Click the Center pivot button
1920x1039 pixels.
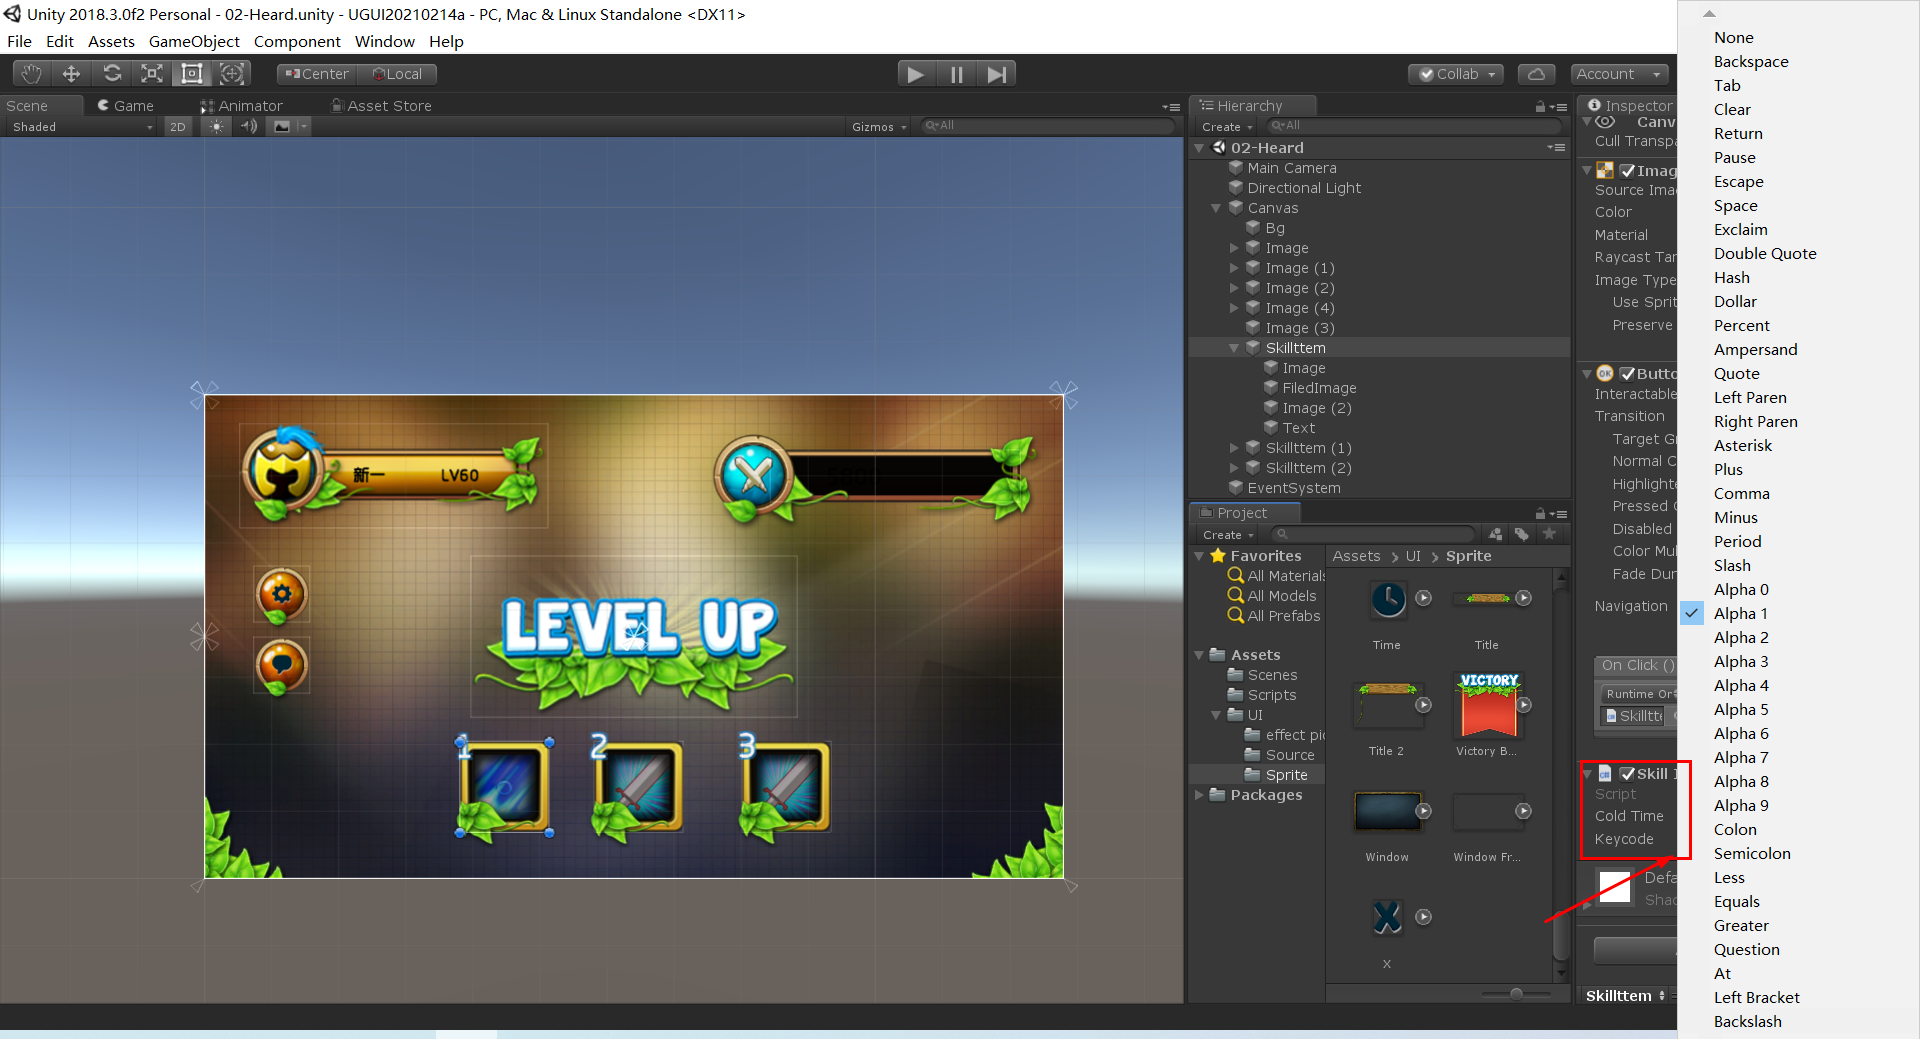315,73
